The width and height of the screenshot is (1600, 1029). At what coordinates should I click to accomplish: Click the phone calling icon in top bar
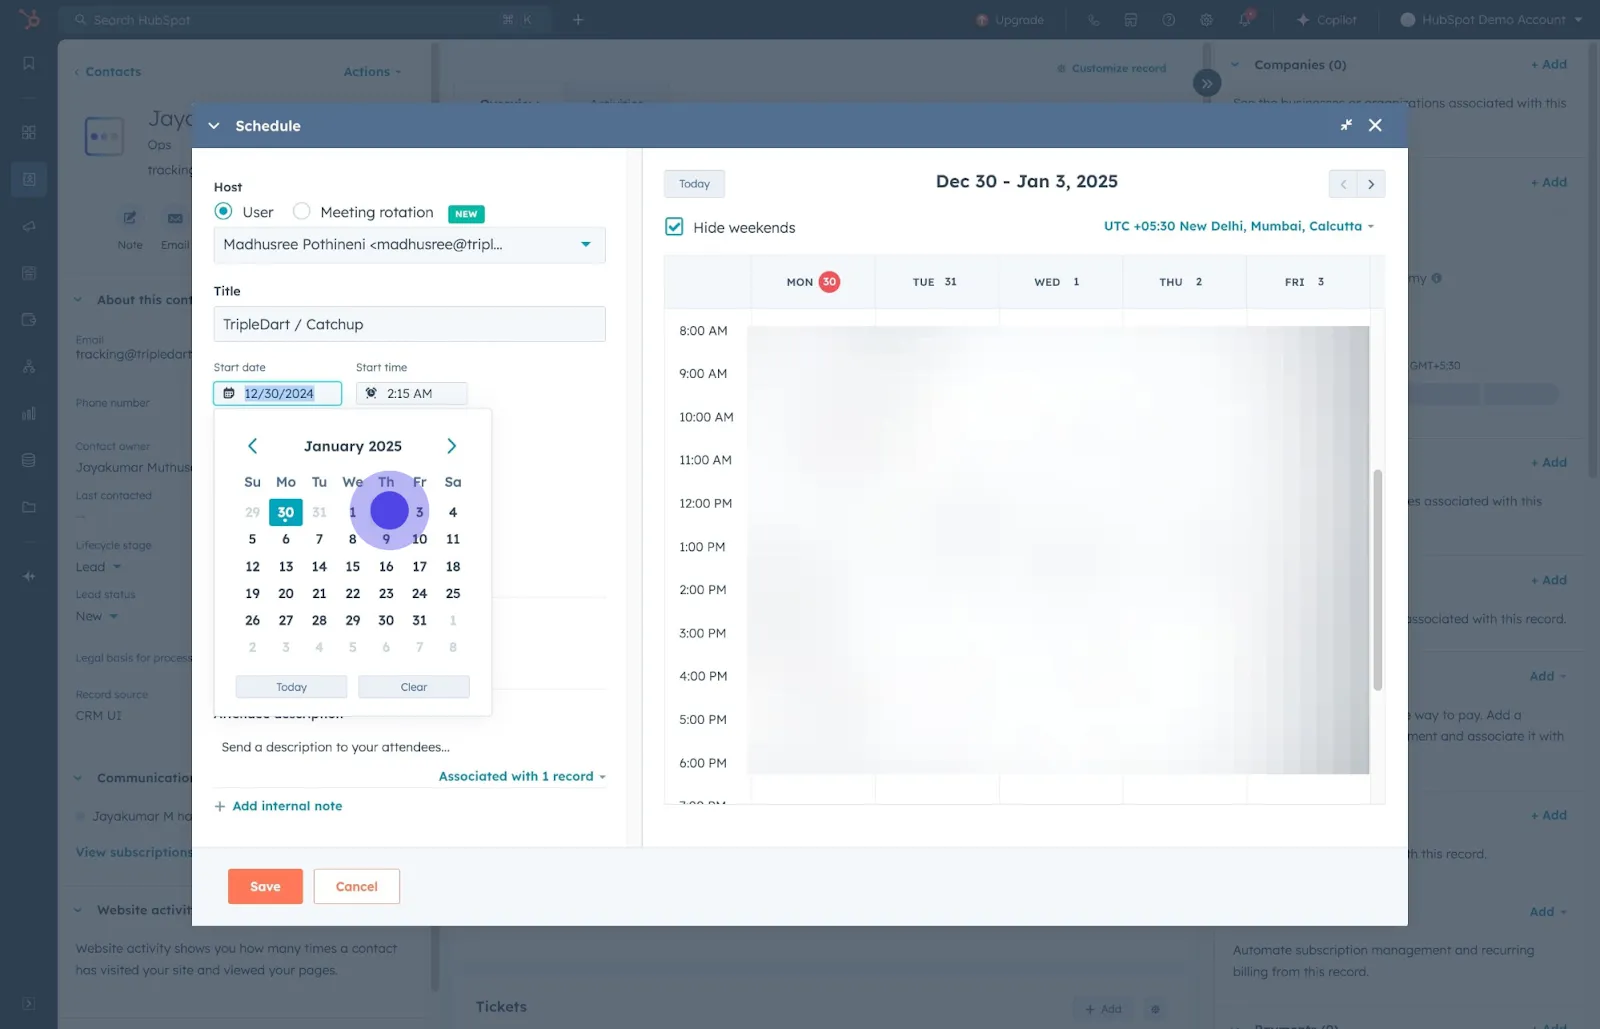[x=1093, y=19]
